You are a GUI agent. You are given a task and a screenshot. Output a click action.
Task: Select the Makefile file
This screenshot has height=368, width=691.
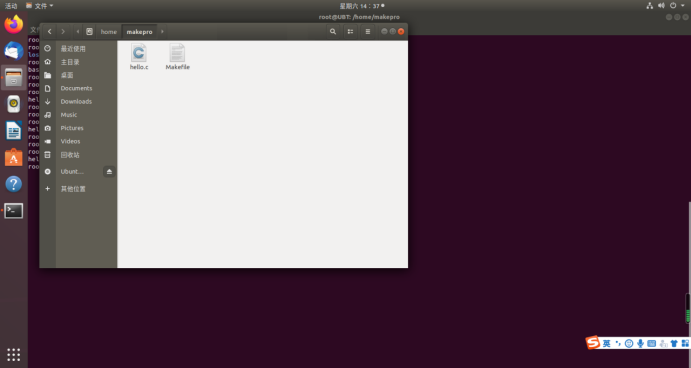pos(178,57)
